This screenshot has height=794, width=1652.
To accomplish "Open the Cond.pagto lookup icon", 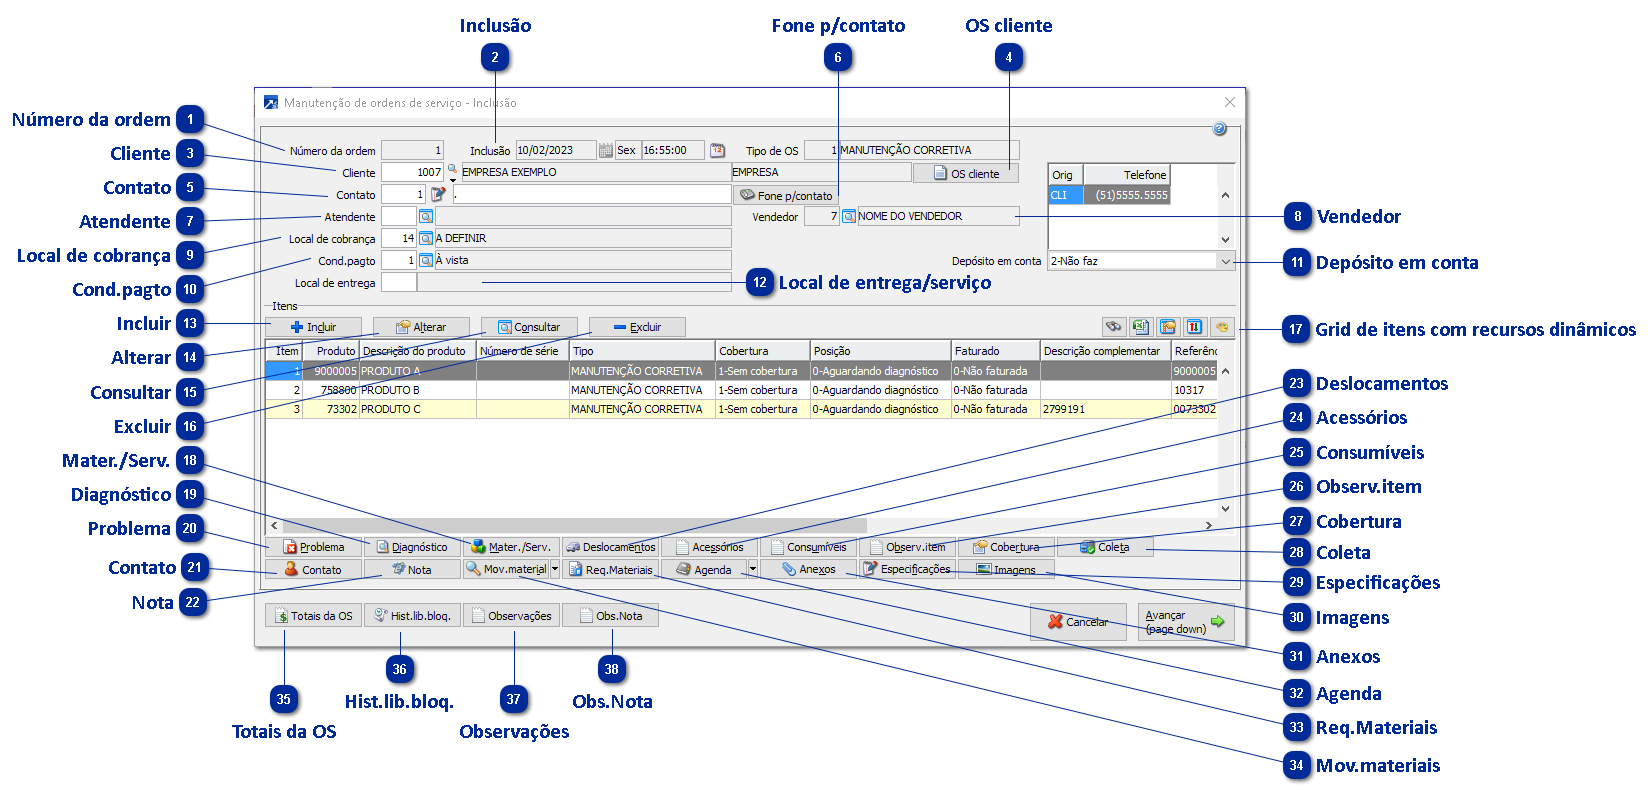I will click(x=426, y=260).
